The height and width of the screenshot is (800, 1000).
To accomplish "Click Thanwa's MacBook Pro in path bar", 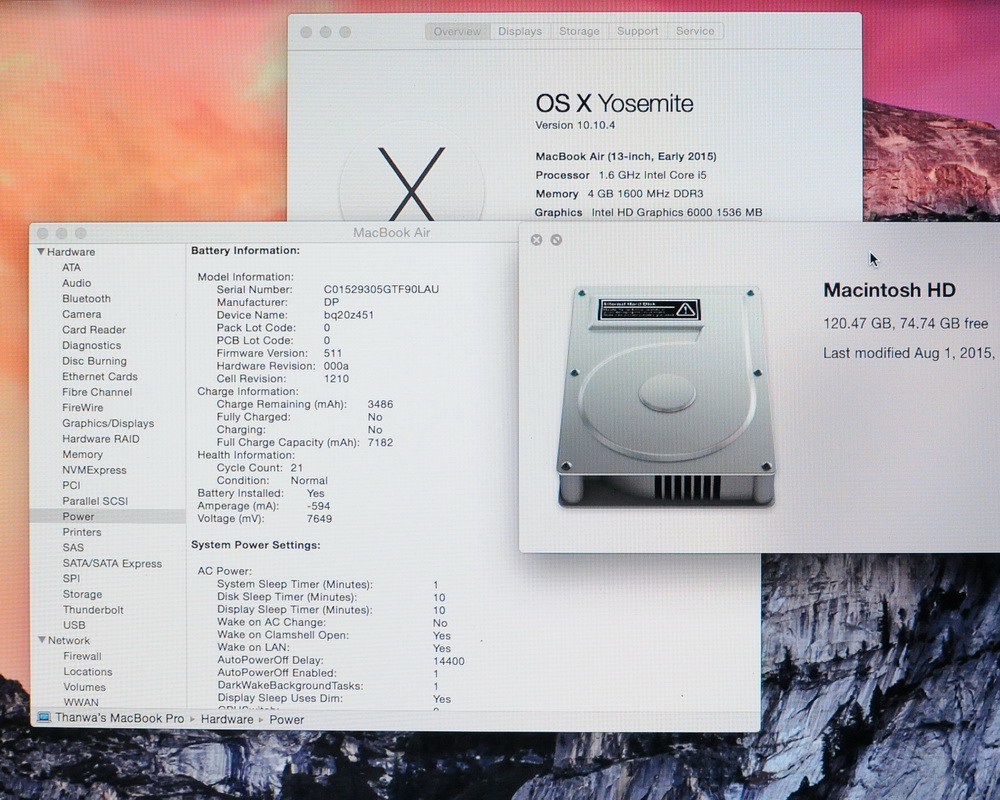I will coord(119,718).
